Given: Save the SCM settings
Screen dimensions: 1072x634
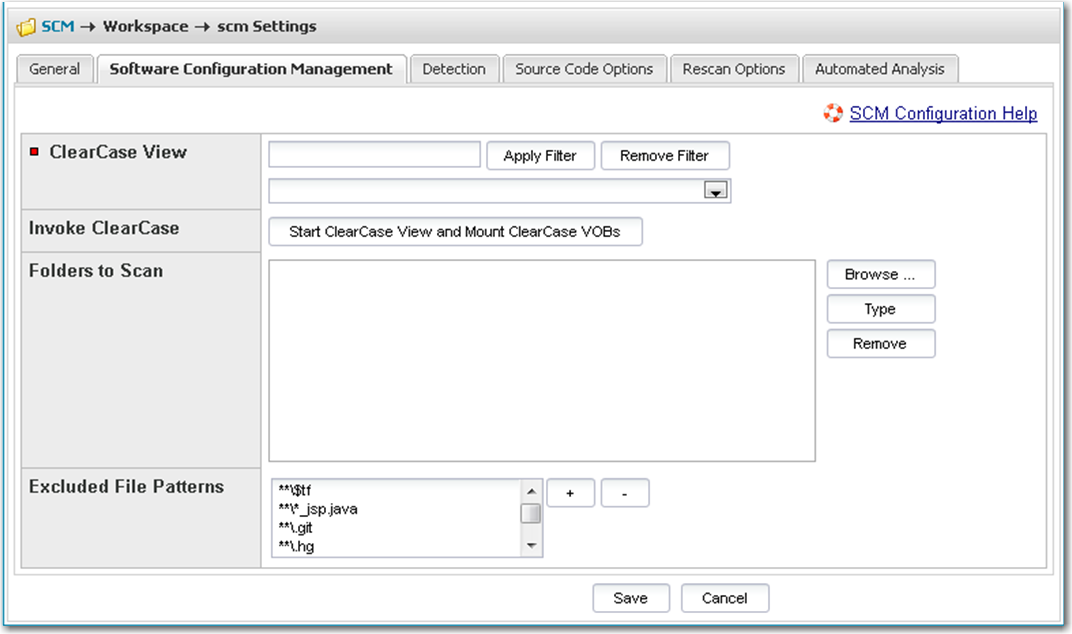Looking at the screenshot, I should coord(630,598).
